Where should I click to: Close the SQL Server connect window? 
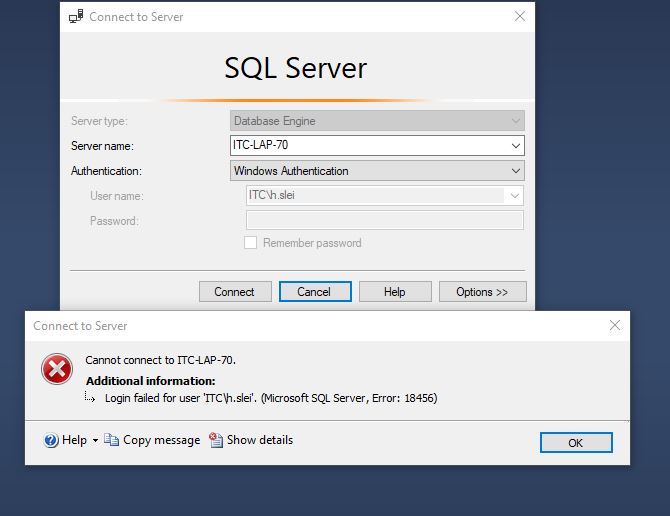click(x=520, y=16)
